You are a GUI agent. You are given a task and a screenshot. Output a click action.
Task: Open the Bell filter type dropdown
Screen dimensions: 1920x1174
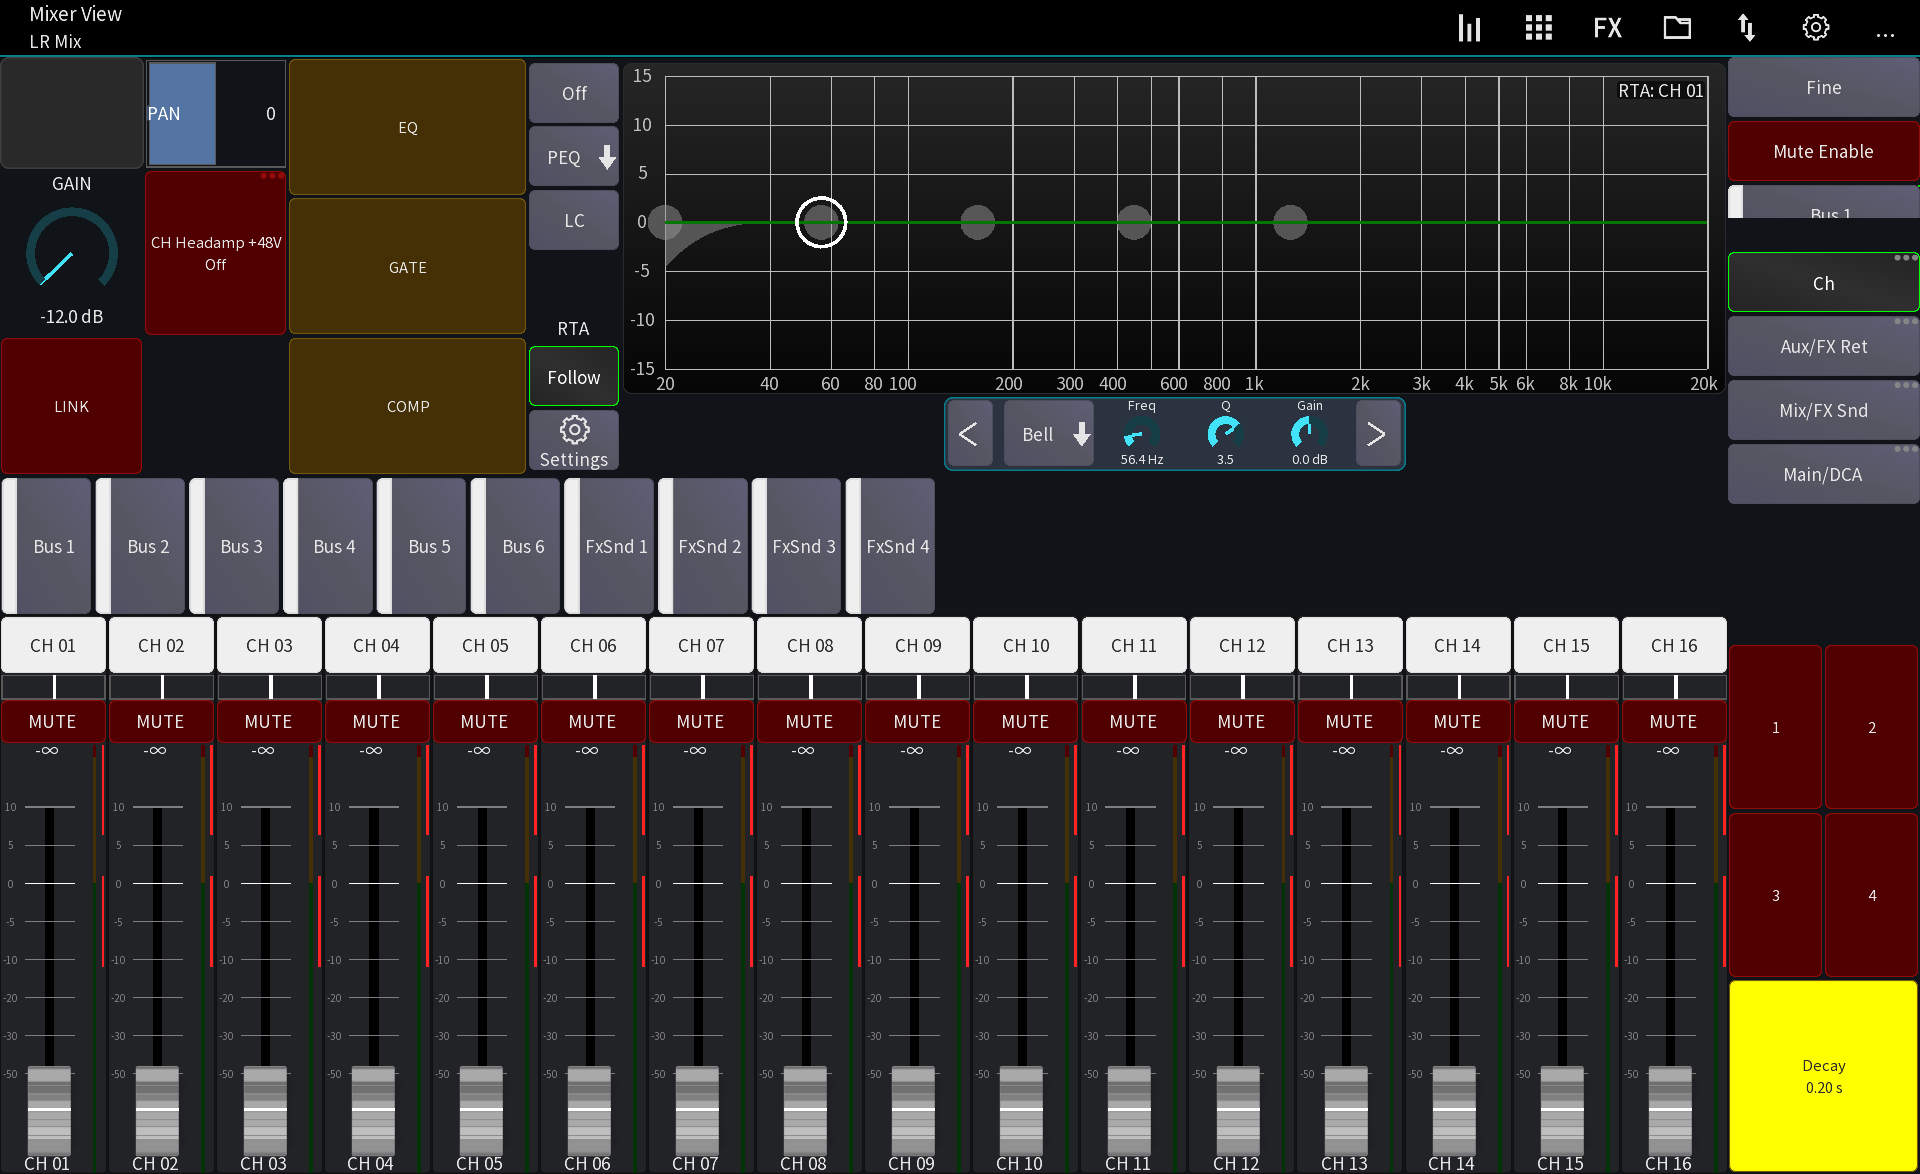point(1048,434)
